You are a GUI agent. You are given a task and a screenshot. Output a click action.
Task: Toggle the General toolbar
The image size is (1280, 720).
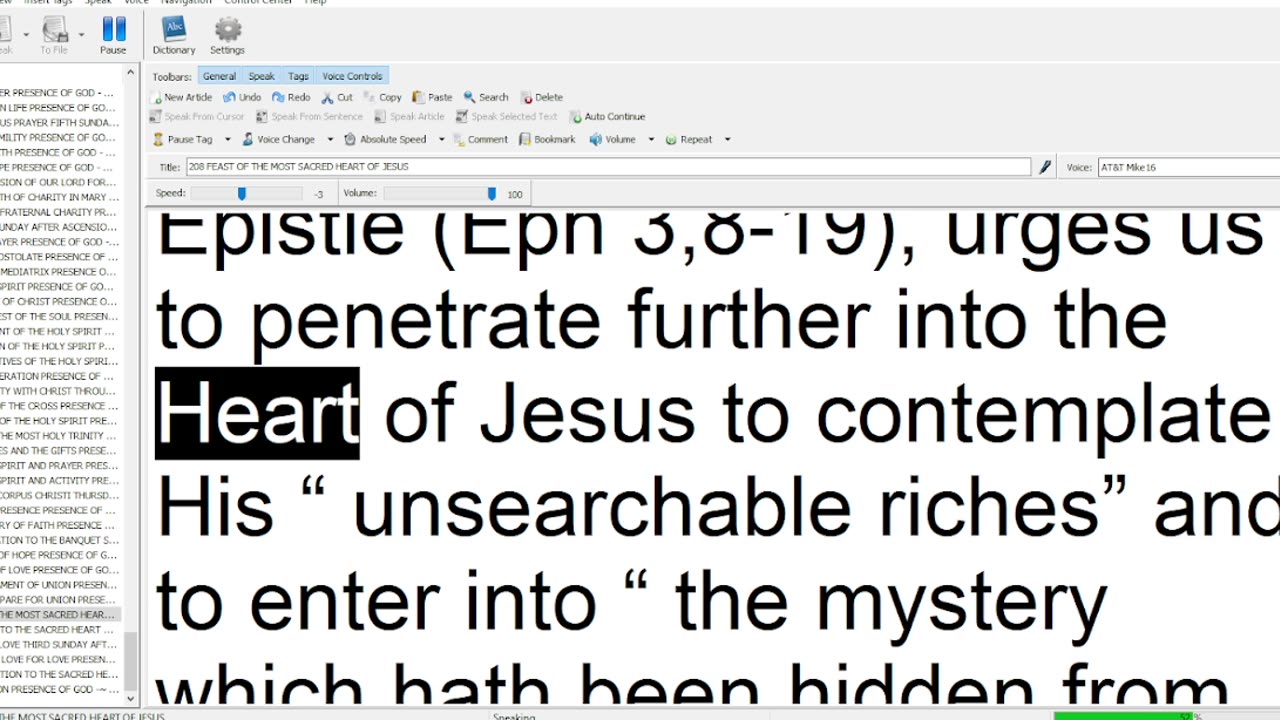click(x=219, y=76)
